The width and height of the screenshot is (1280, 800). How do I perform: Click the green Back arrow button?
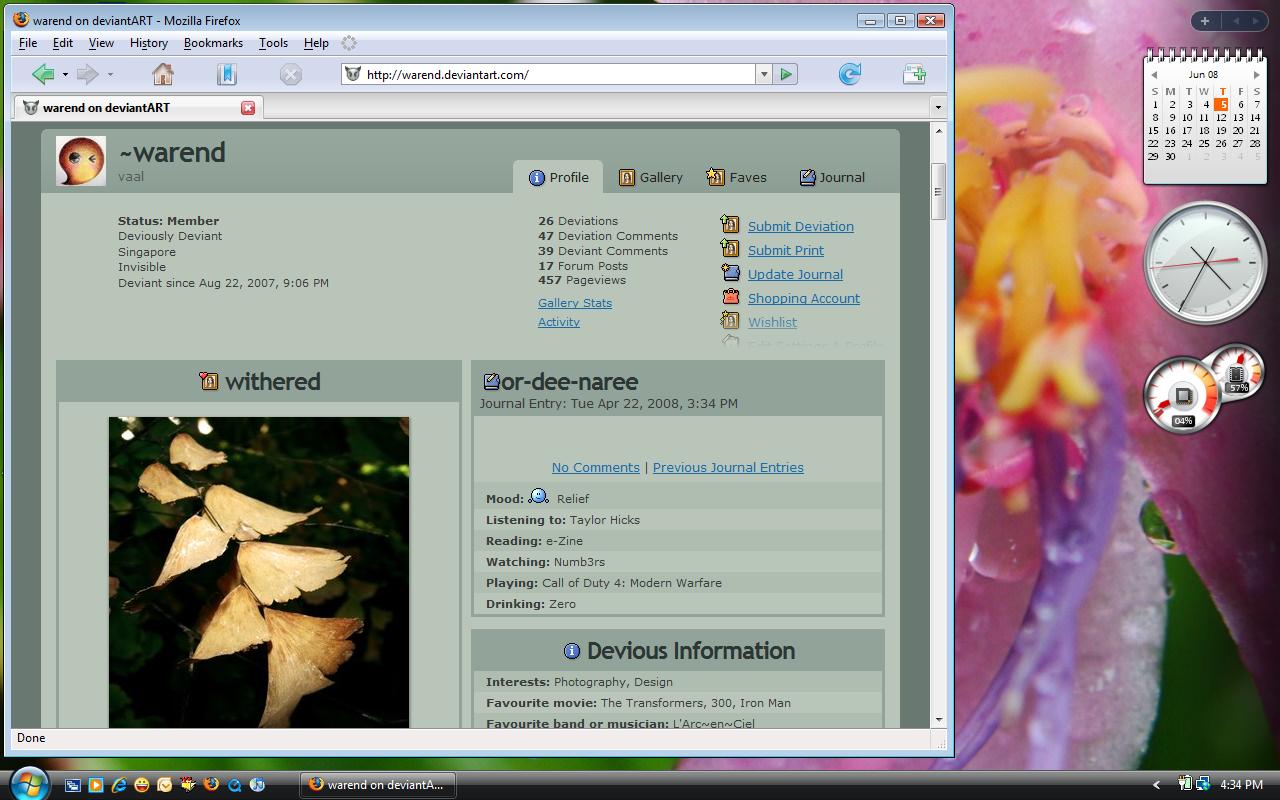43,74
